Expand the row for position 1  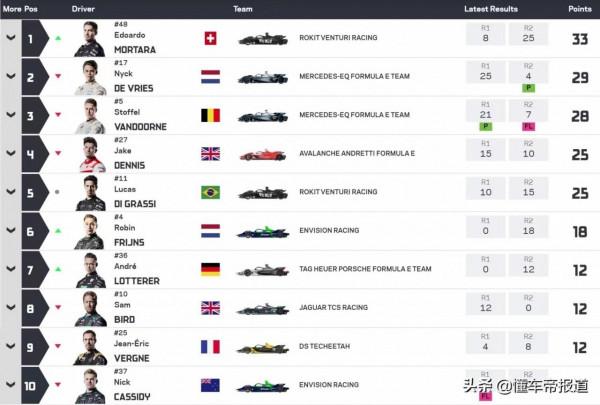[11, 39]
